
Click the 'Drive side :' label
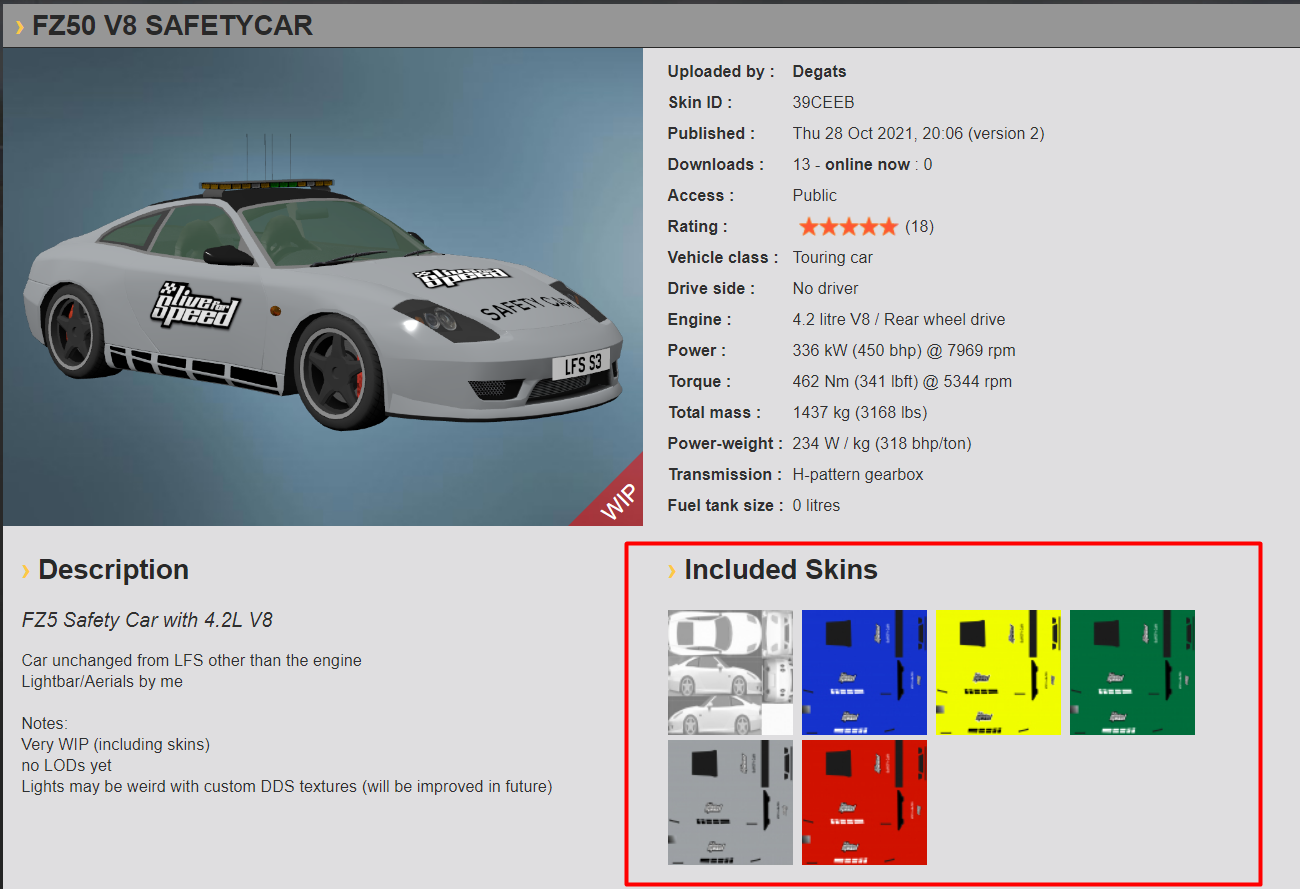coord(711,289)
